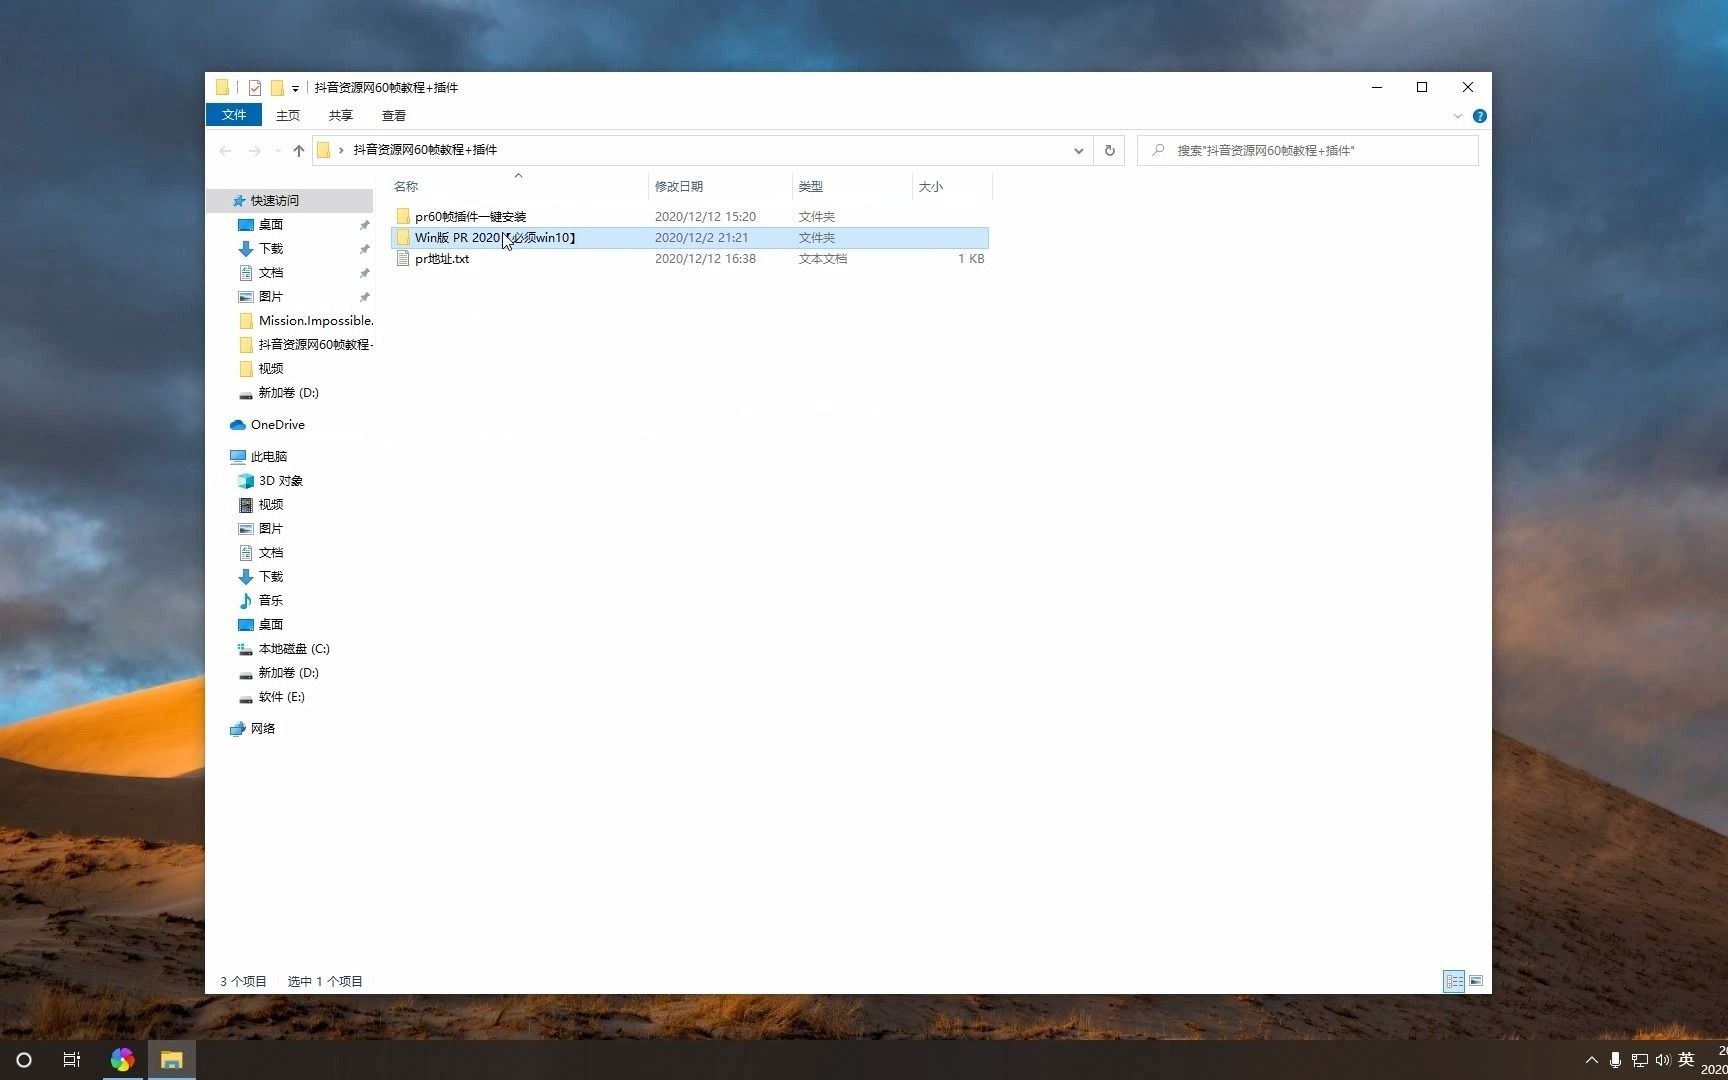Click the New Folder quick access icon in title bar
This screenshot has width=1728, height=1080.
[x=277, y=88]
